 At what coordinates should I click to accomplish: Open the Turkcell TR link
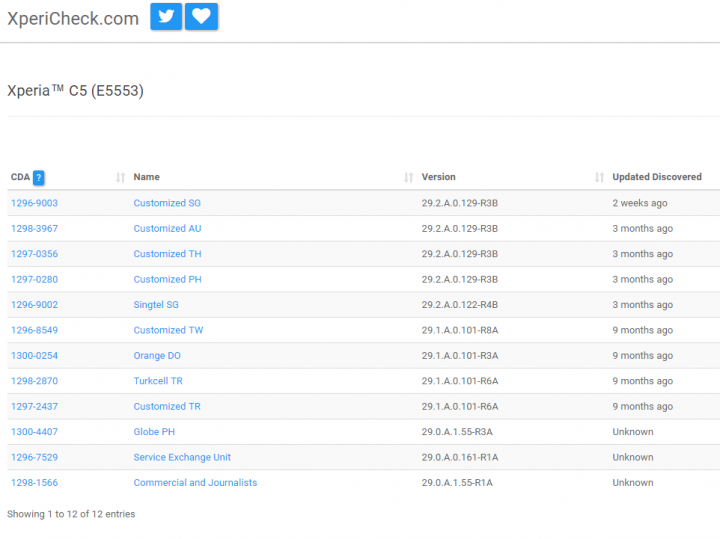click(158, 381)
